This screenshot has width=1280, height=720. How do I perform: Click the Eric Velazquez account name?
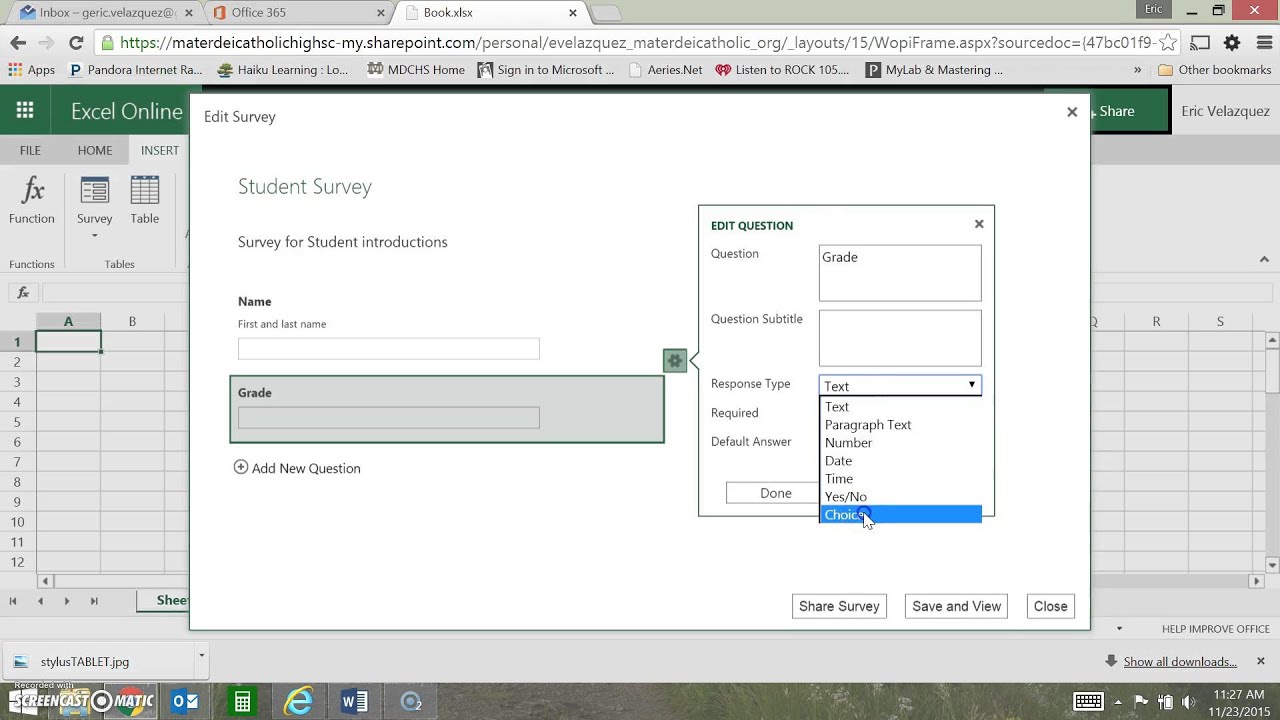(x=1225, y=111)
